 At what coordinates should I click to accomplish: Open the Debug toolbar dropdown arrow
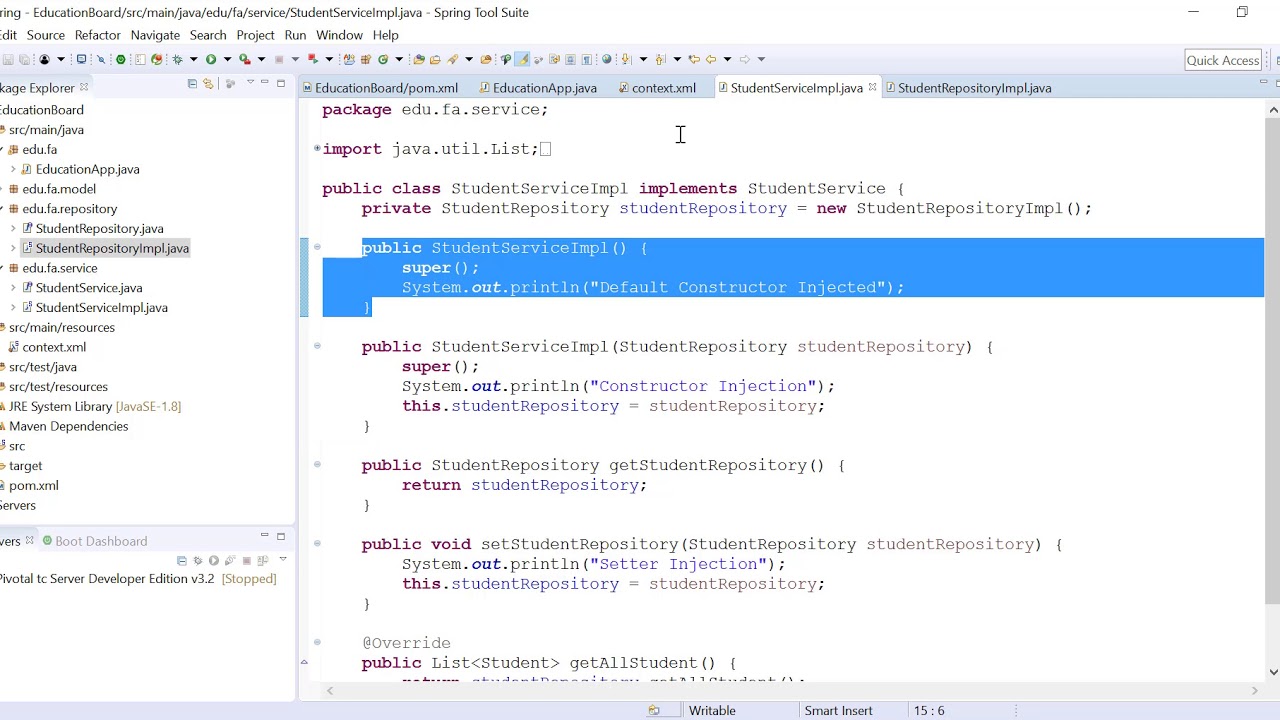[x=194, y=59]
